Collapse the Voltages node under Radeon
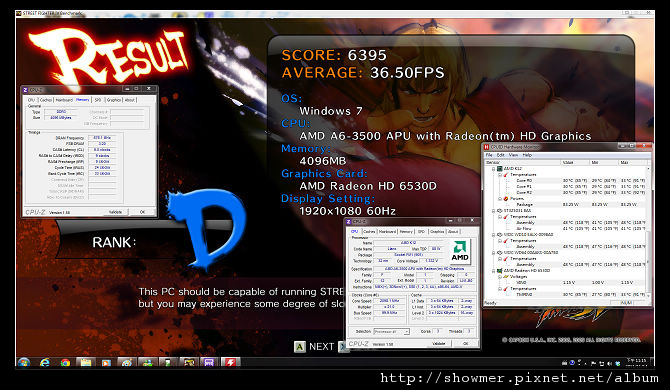 (500, 276)
